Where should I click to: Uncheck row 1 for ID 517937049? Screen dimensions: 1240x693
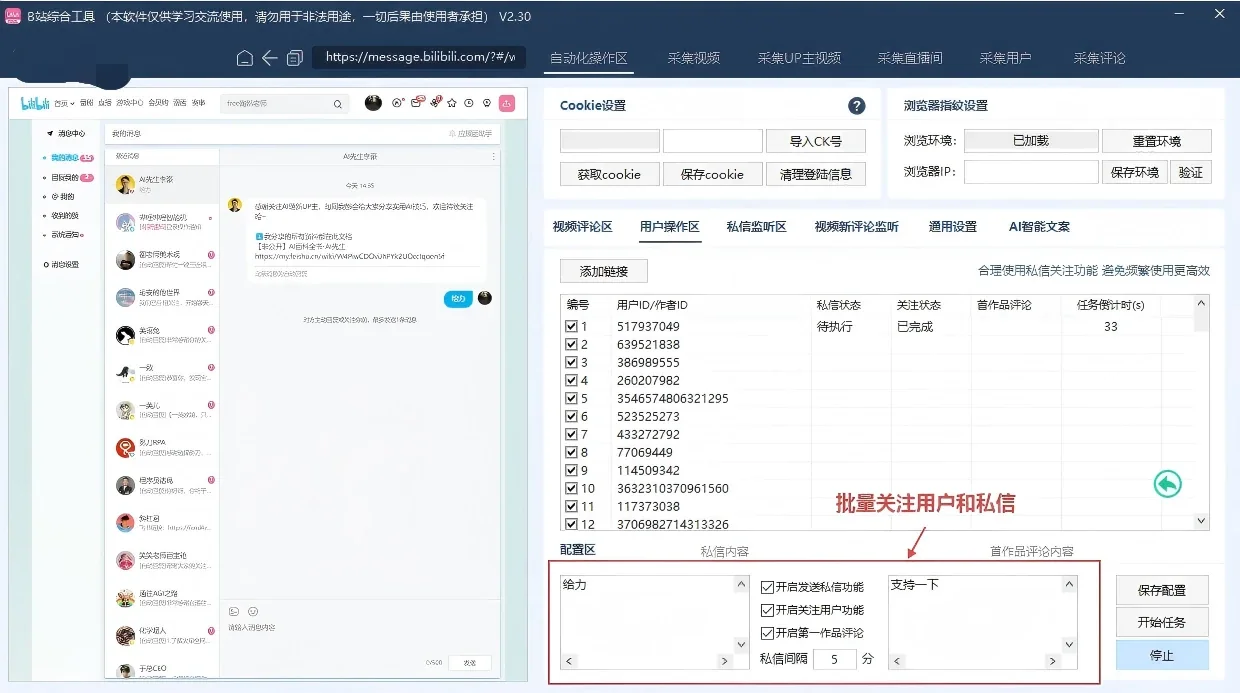click(x=571, y=327)
